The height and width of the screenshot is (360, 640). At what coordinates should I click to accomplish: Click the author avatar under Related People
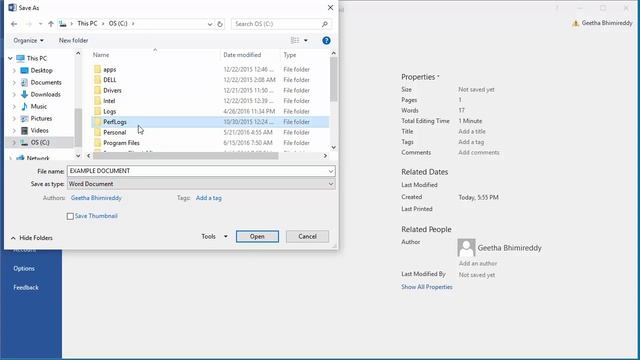pos(466,247)
